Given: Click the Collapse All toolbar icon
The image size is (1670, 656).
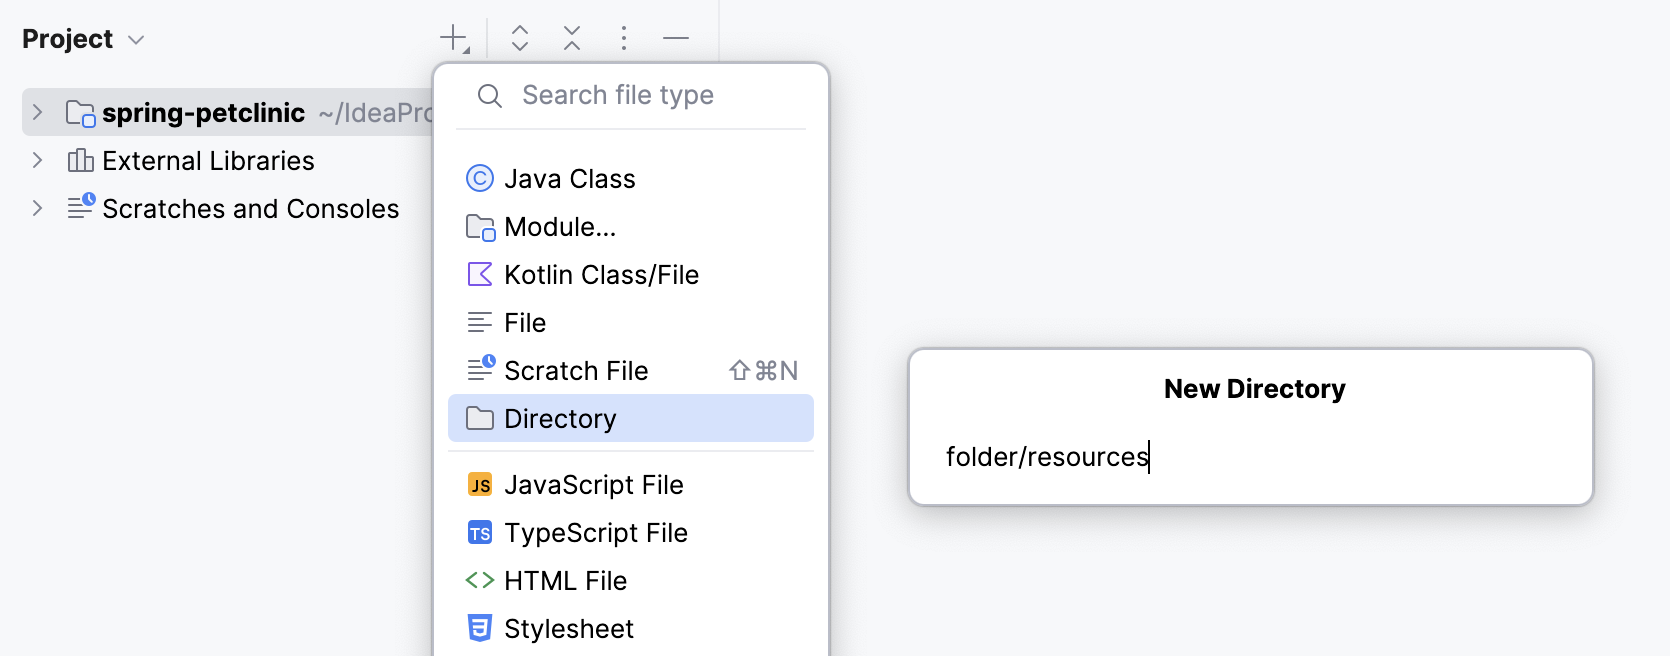Looking at the screenshot, I should pos(572,39).
